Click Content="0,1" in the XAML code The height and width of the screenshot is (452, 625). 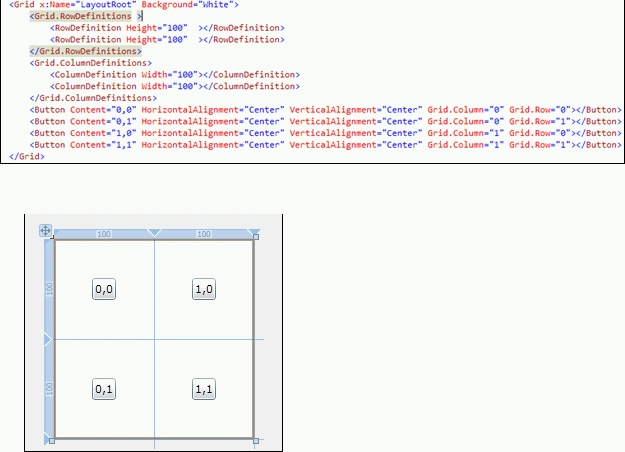[x=103, y=122]
